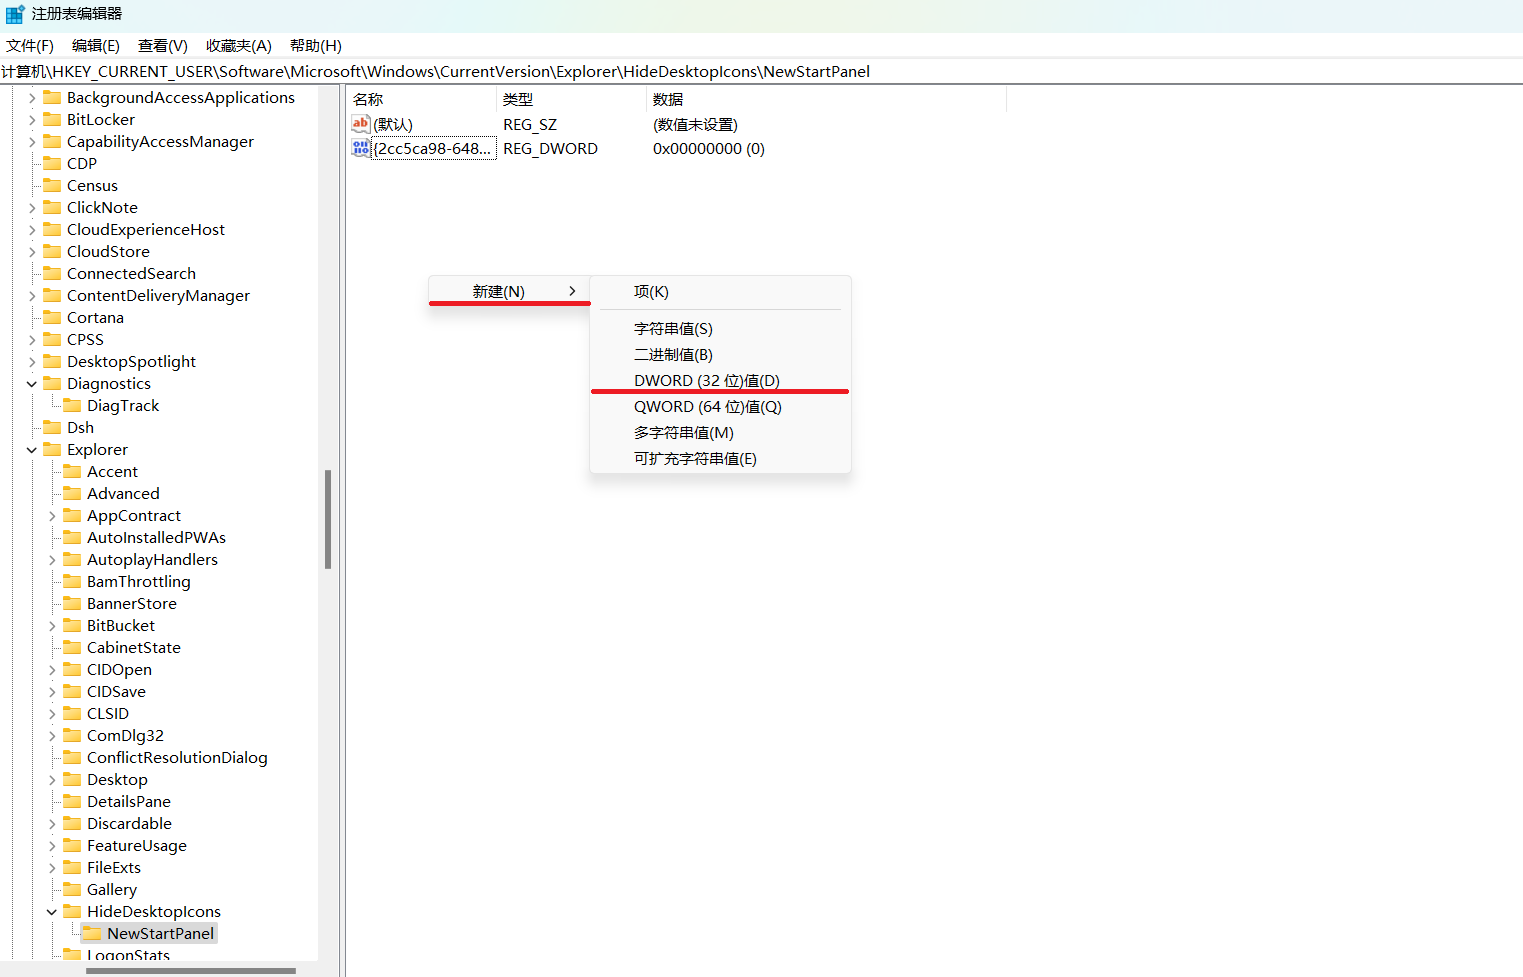
Task: Select DWORD (32 位)值(D) submenu entry
Action: [x=719, y=380]
